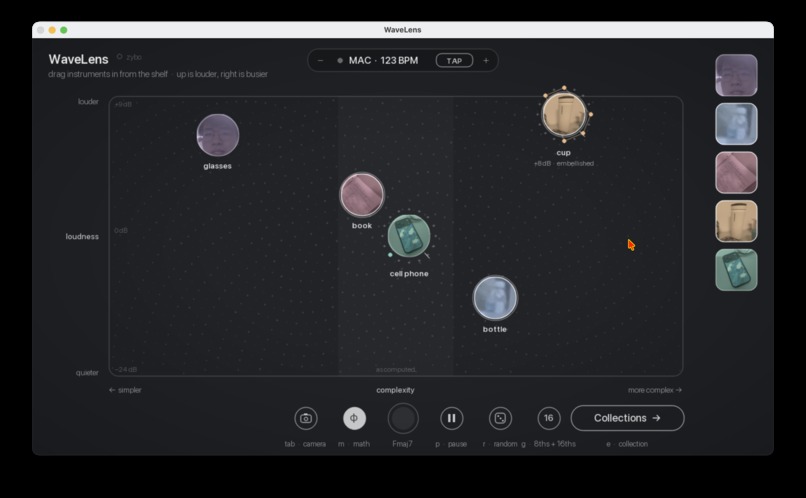Click the random dice button
Screen dimensions: 806x498
tap(500, 418)
